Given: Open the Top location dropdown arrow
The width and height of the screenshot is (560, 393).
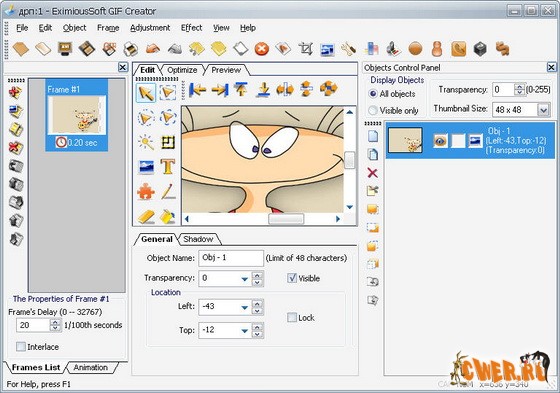Looking at the screenshot, I should click(x=245, y=331).
